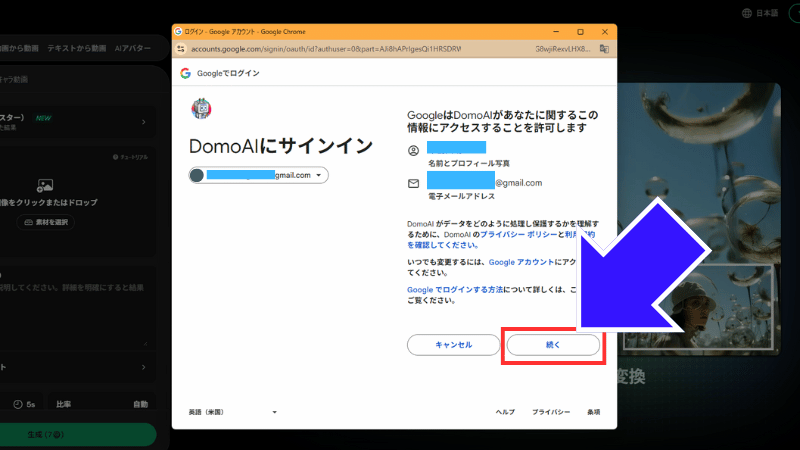
Task: Click the site information icon in address bar
Action: pos(182,48)
